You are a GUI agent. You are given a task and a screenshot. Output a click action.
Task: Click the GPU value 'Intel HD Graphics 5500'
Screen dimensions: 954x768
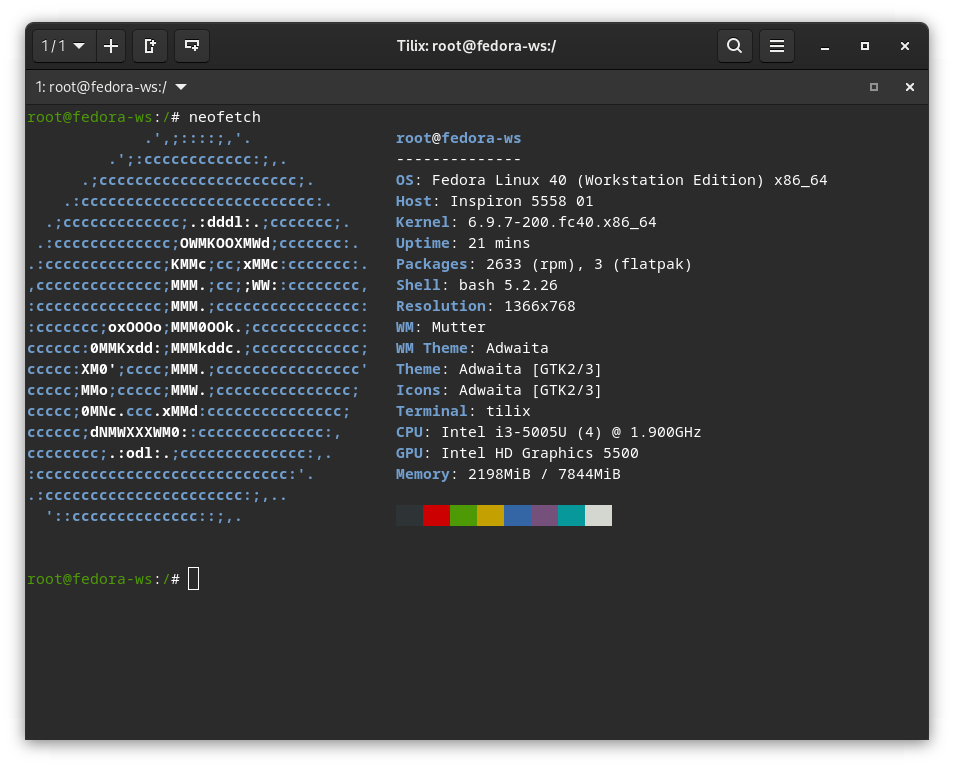(x=540, y=453)
